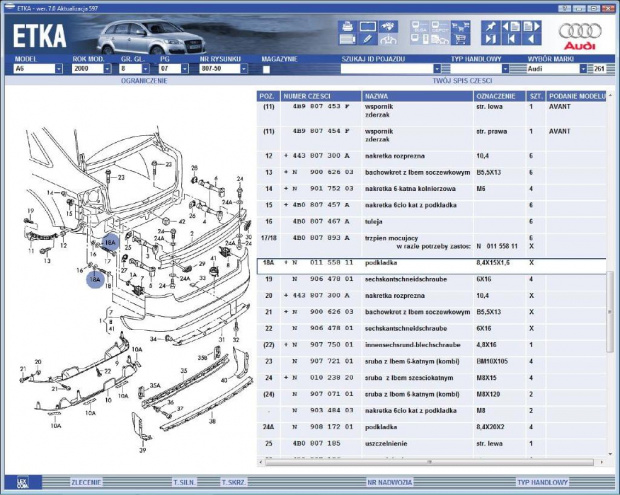Image resolution: width=620 pixels, height=495 pixels.
Task: Click the pushpin icon
Action: 491,26
